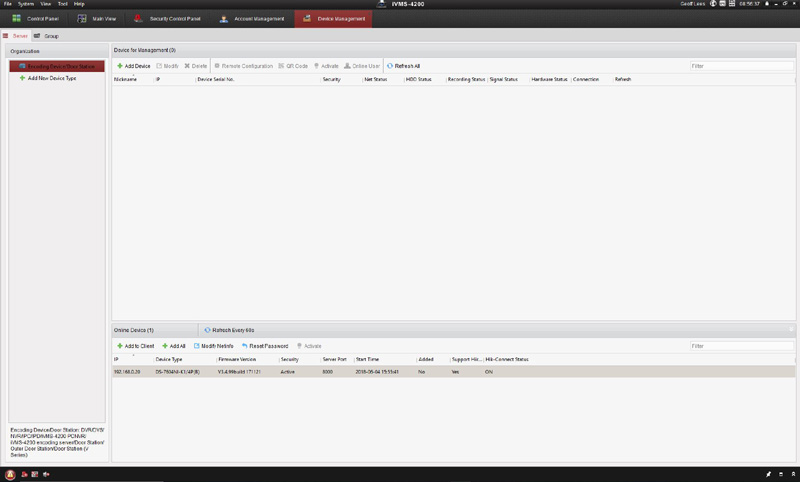This screenshot has height=482, width=800.
Task: Click Refresh All in device toolbar
Action: 404,66
